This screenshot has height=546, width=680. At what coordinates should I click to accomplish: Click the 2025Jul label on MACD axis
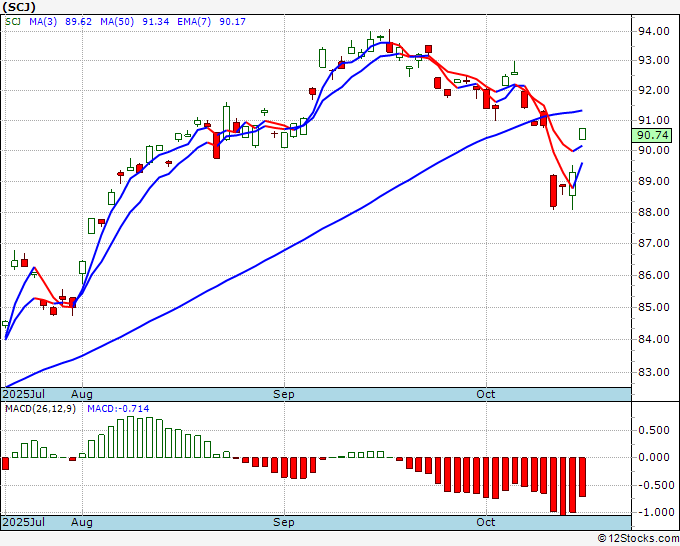23,522
